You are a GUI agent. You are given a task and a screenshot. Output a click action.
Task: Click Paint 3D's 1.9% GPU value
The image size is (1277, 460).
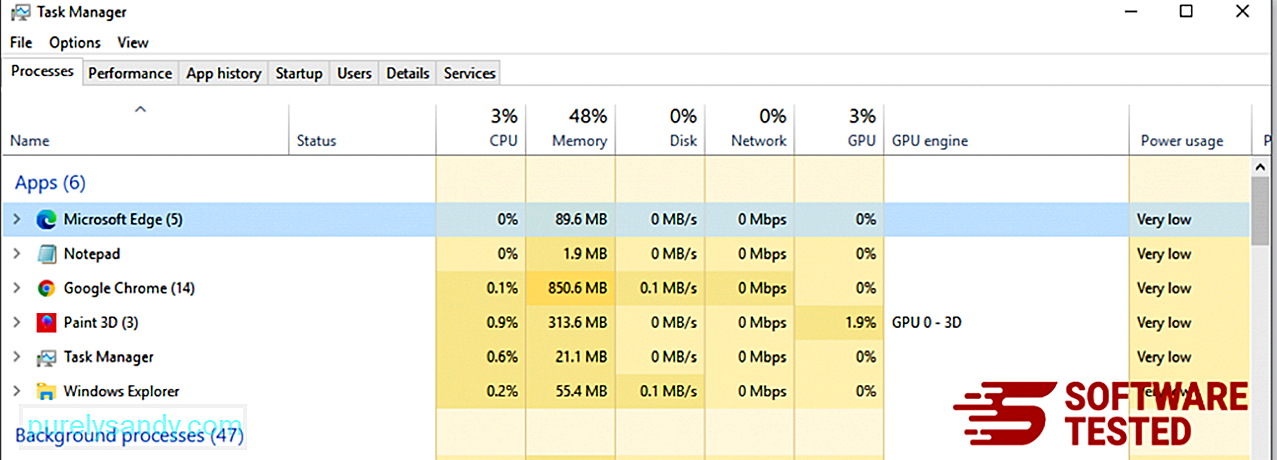tap(860, 322)
